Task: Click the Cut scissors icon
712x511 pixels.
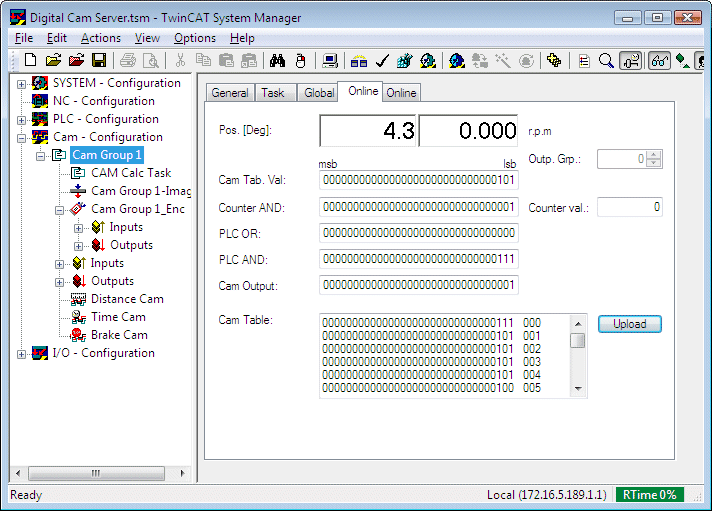Action: pos(180,60)
